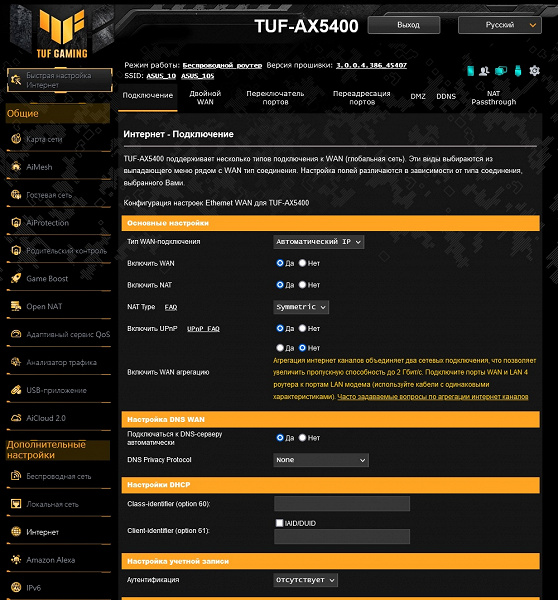The height and width of the screenshot is (600, 558).
Task: Click the Class-identifier option 60 field
Action: pyautogui.click(x=342, y=504)
